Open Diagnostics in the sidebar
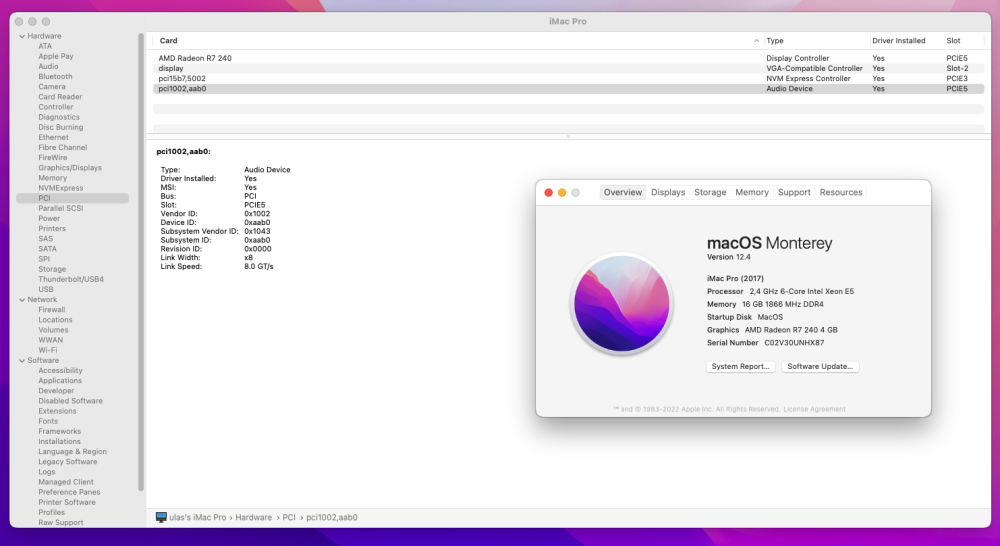 pyautogui.click(x=59, y=117)
